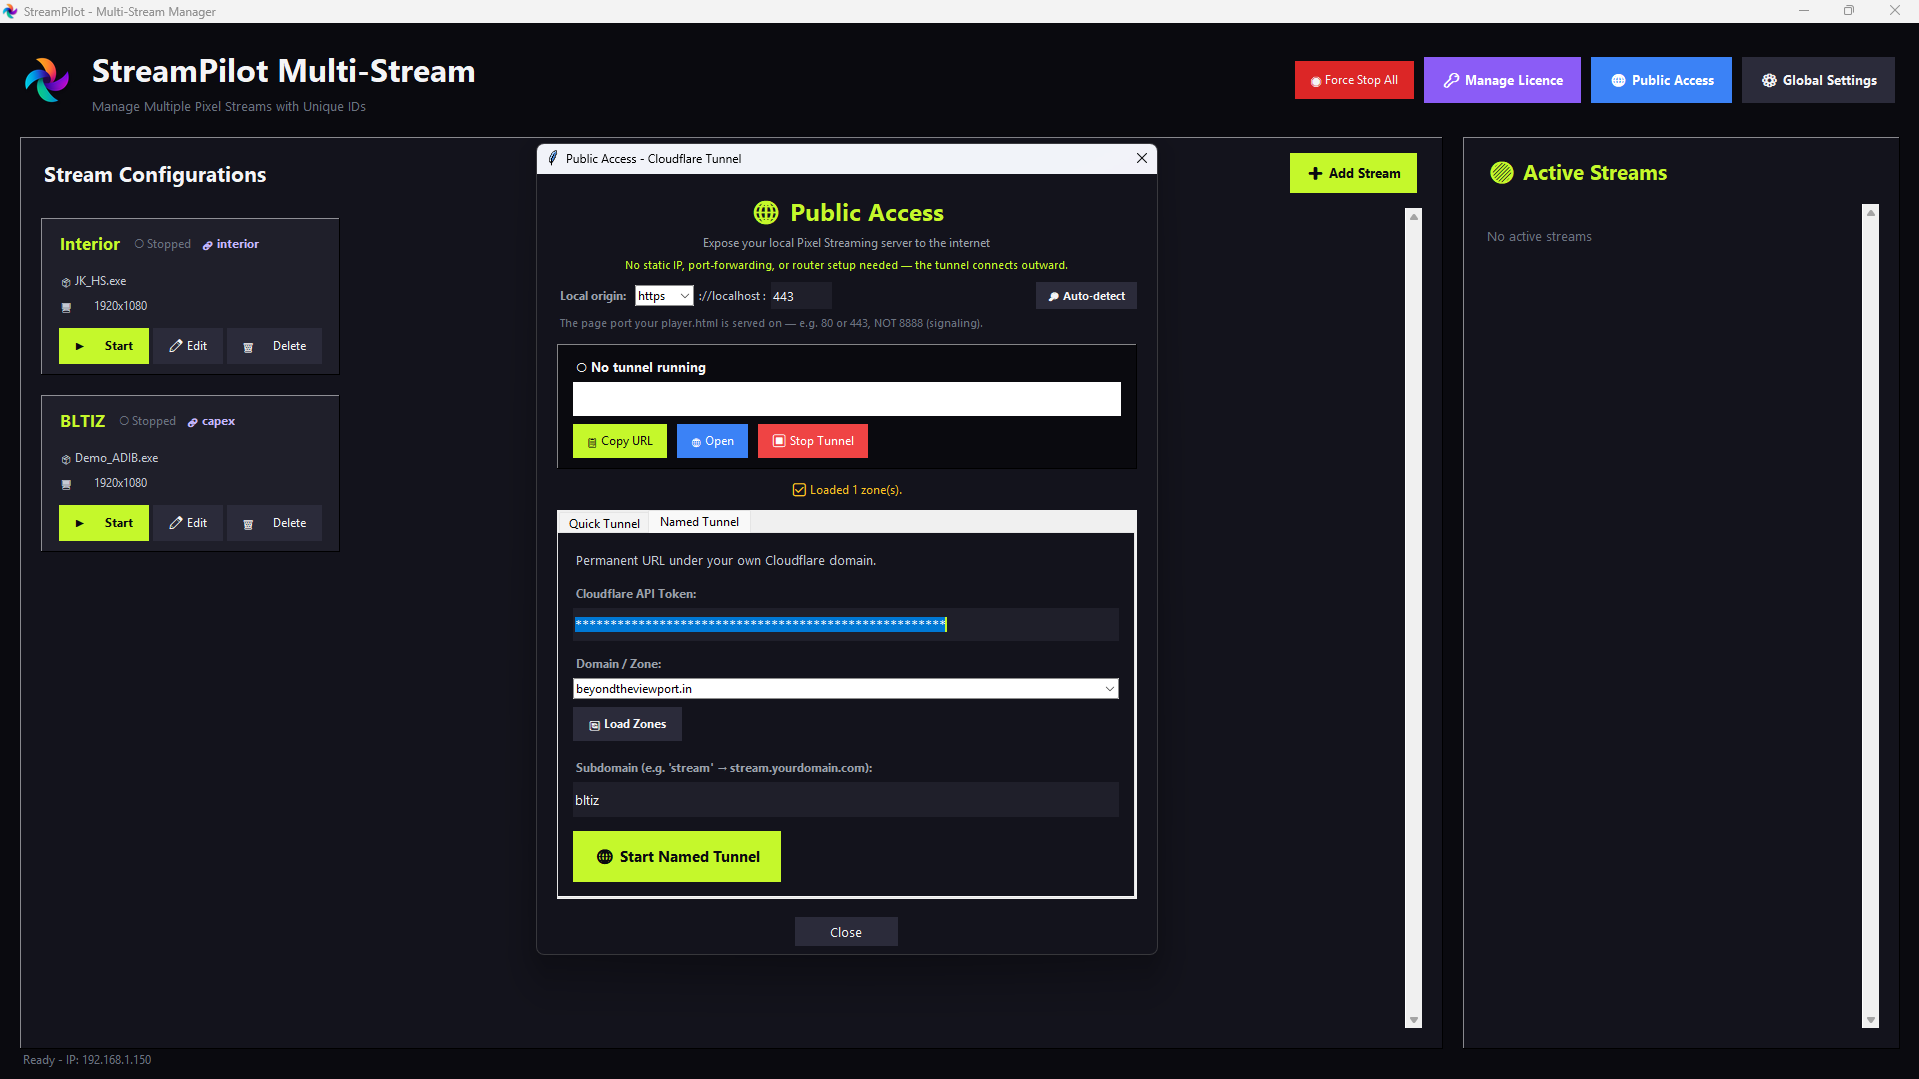
Task: Edit the BLTIZ stream configuration
Action: (x=188, y=523)
